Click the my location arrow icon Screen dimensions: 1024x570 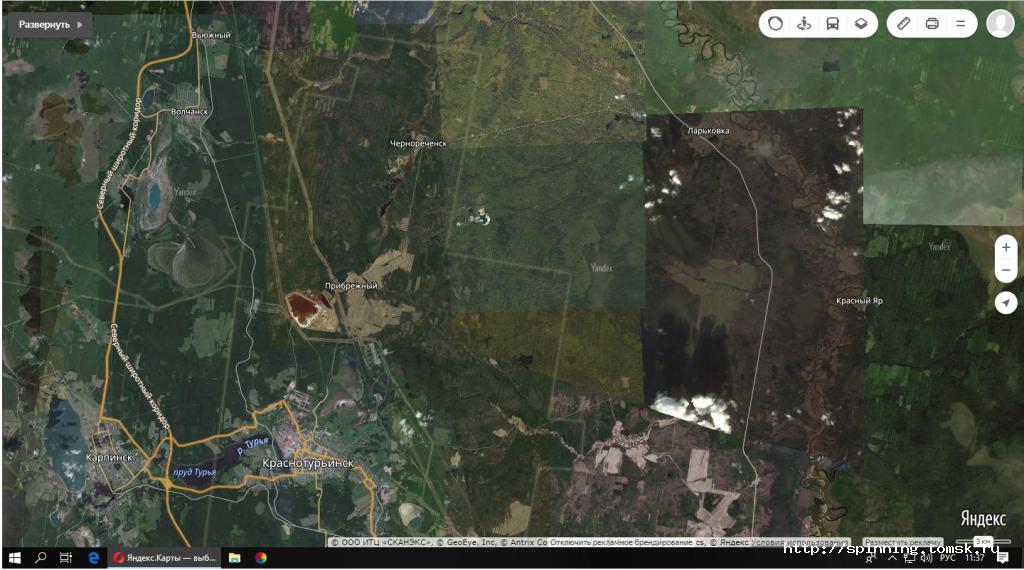click(1006, 303)
